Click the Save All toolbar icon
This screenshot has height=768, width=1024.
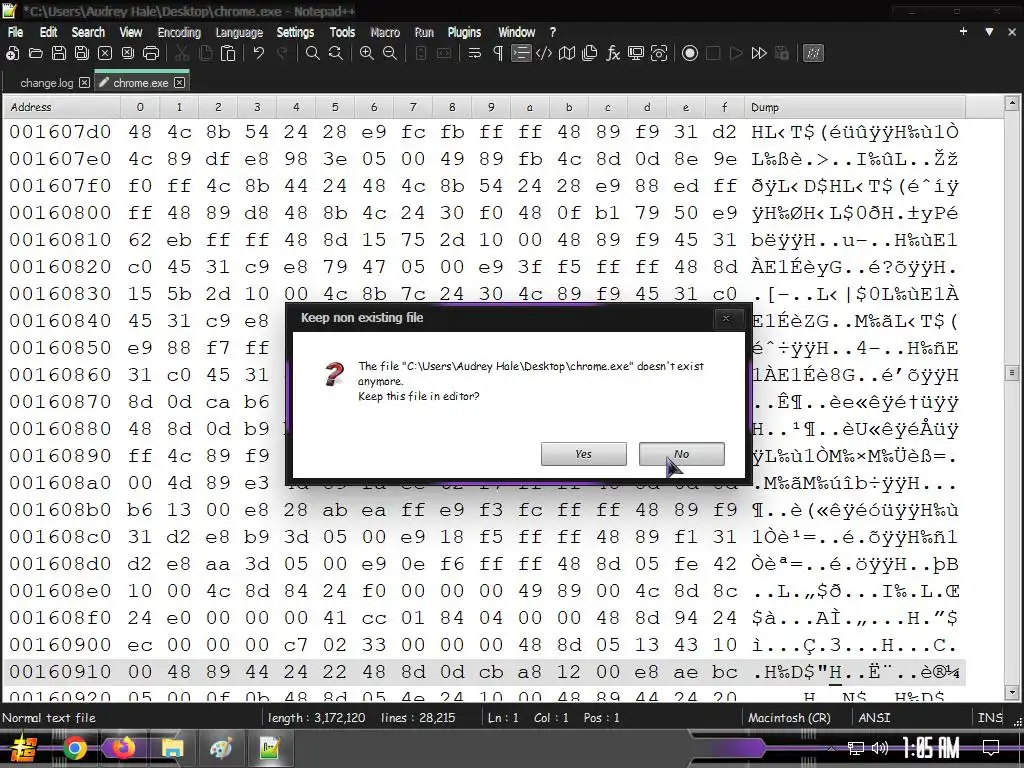(x=82, y=54)
